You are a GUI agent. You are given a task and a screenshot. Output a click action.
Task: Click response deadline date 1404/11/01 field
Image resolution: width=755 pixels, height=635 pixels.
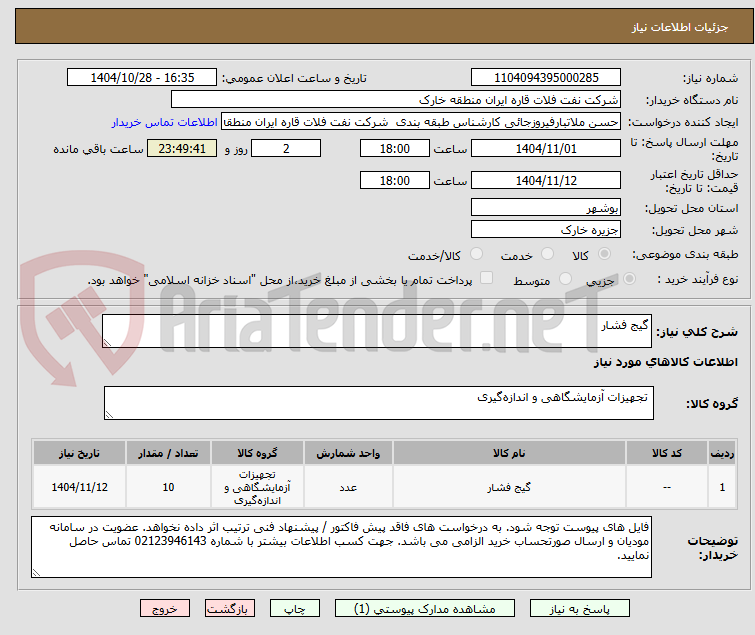[x=546, y=148]
